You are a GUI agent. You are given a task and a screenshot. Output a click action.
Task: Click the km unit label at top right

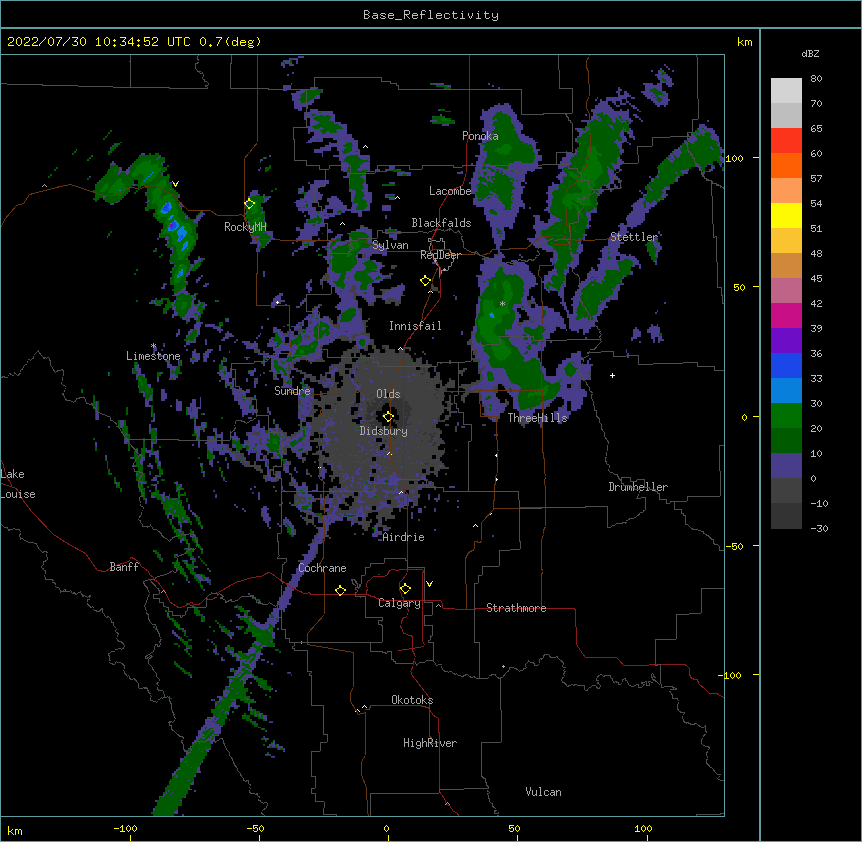(744, 42)
